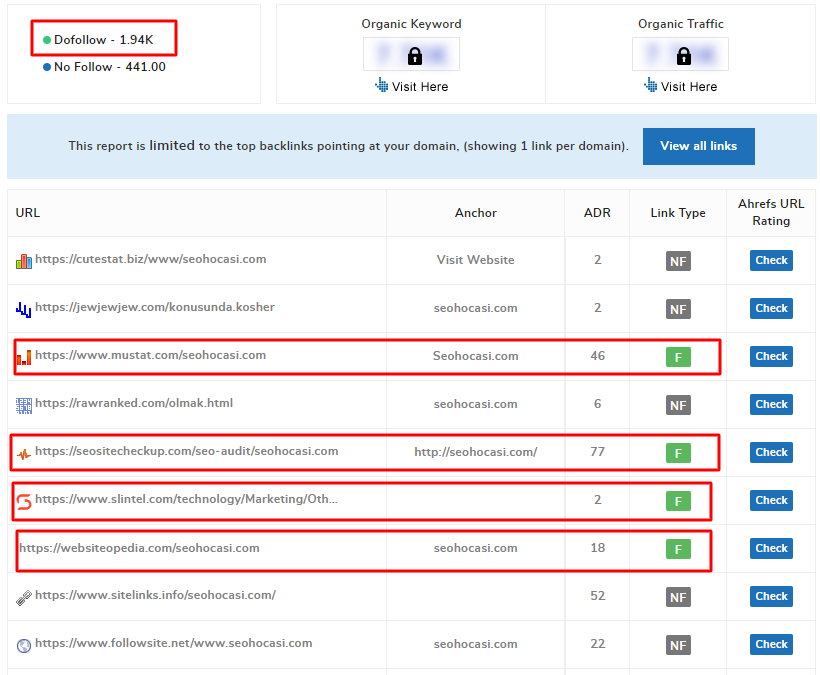Image resolution: width=820 pixels, height=675 pixels.
Task: Click the sitelinks.info chain link favicon
Action: pos(24,598)
